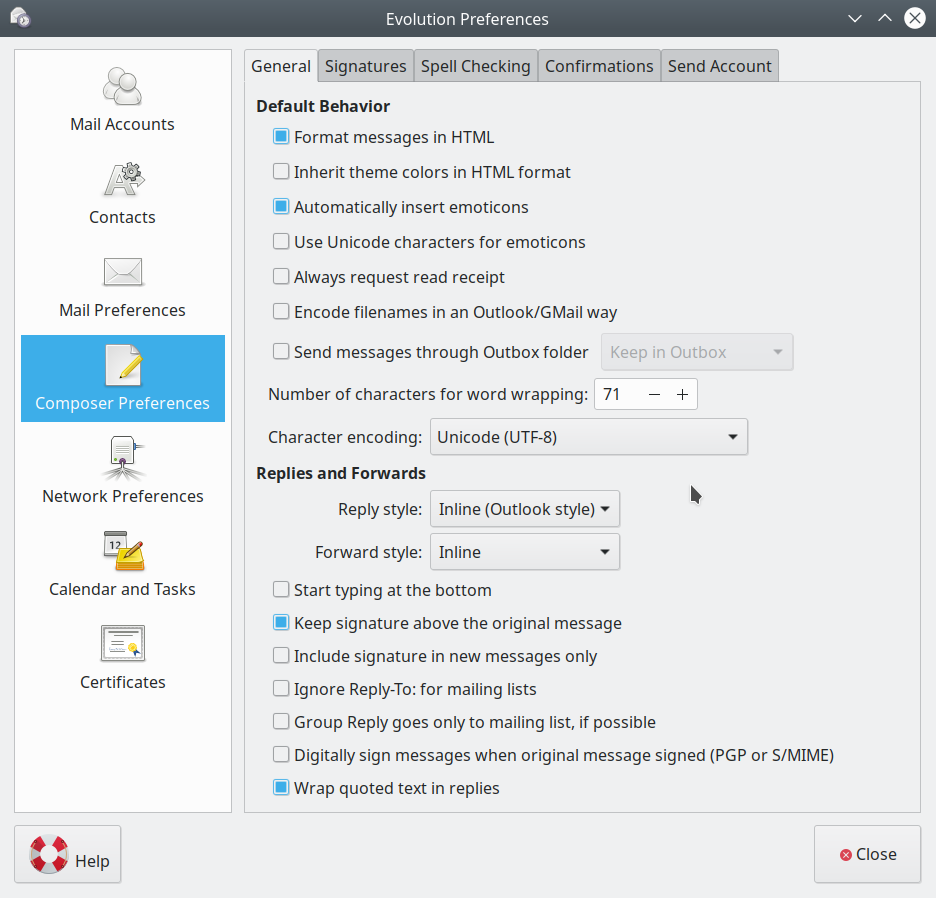Open Mail Preferences envelope icon
This screenshot has height=898, width=936.
coord(122,273)
